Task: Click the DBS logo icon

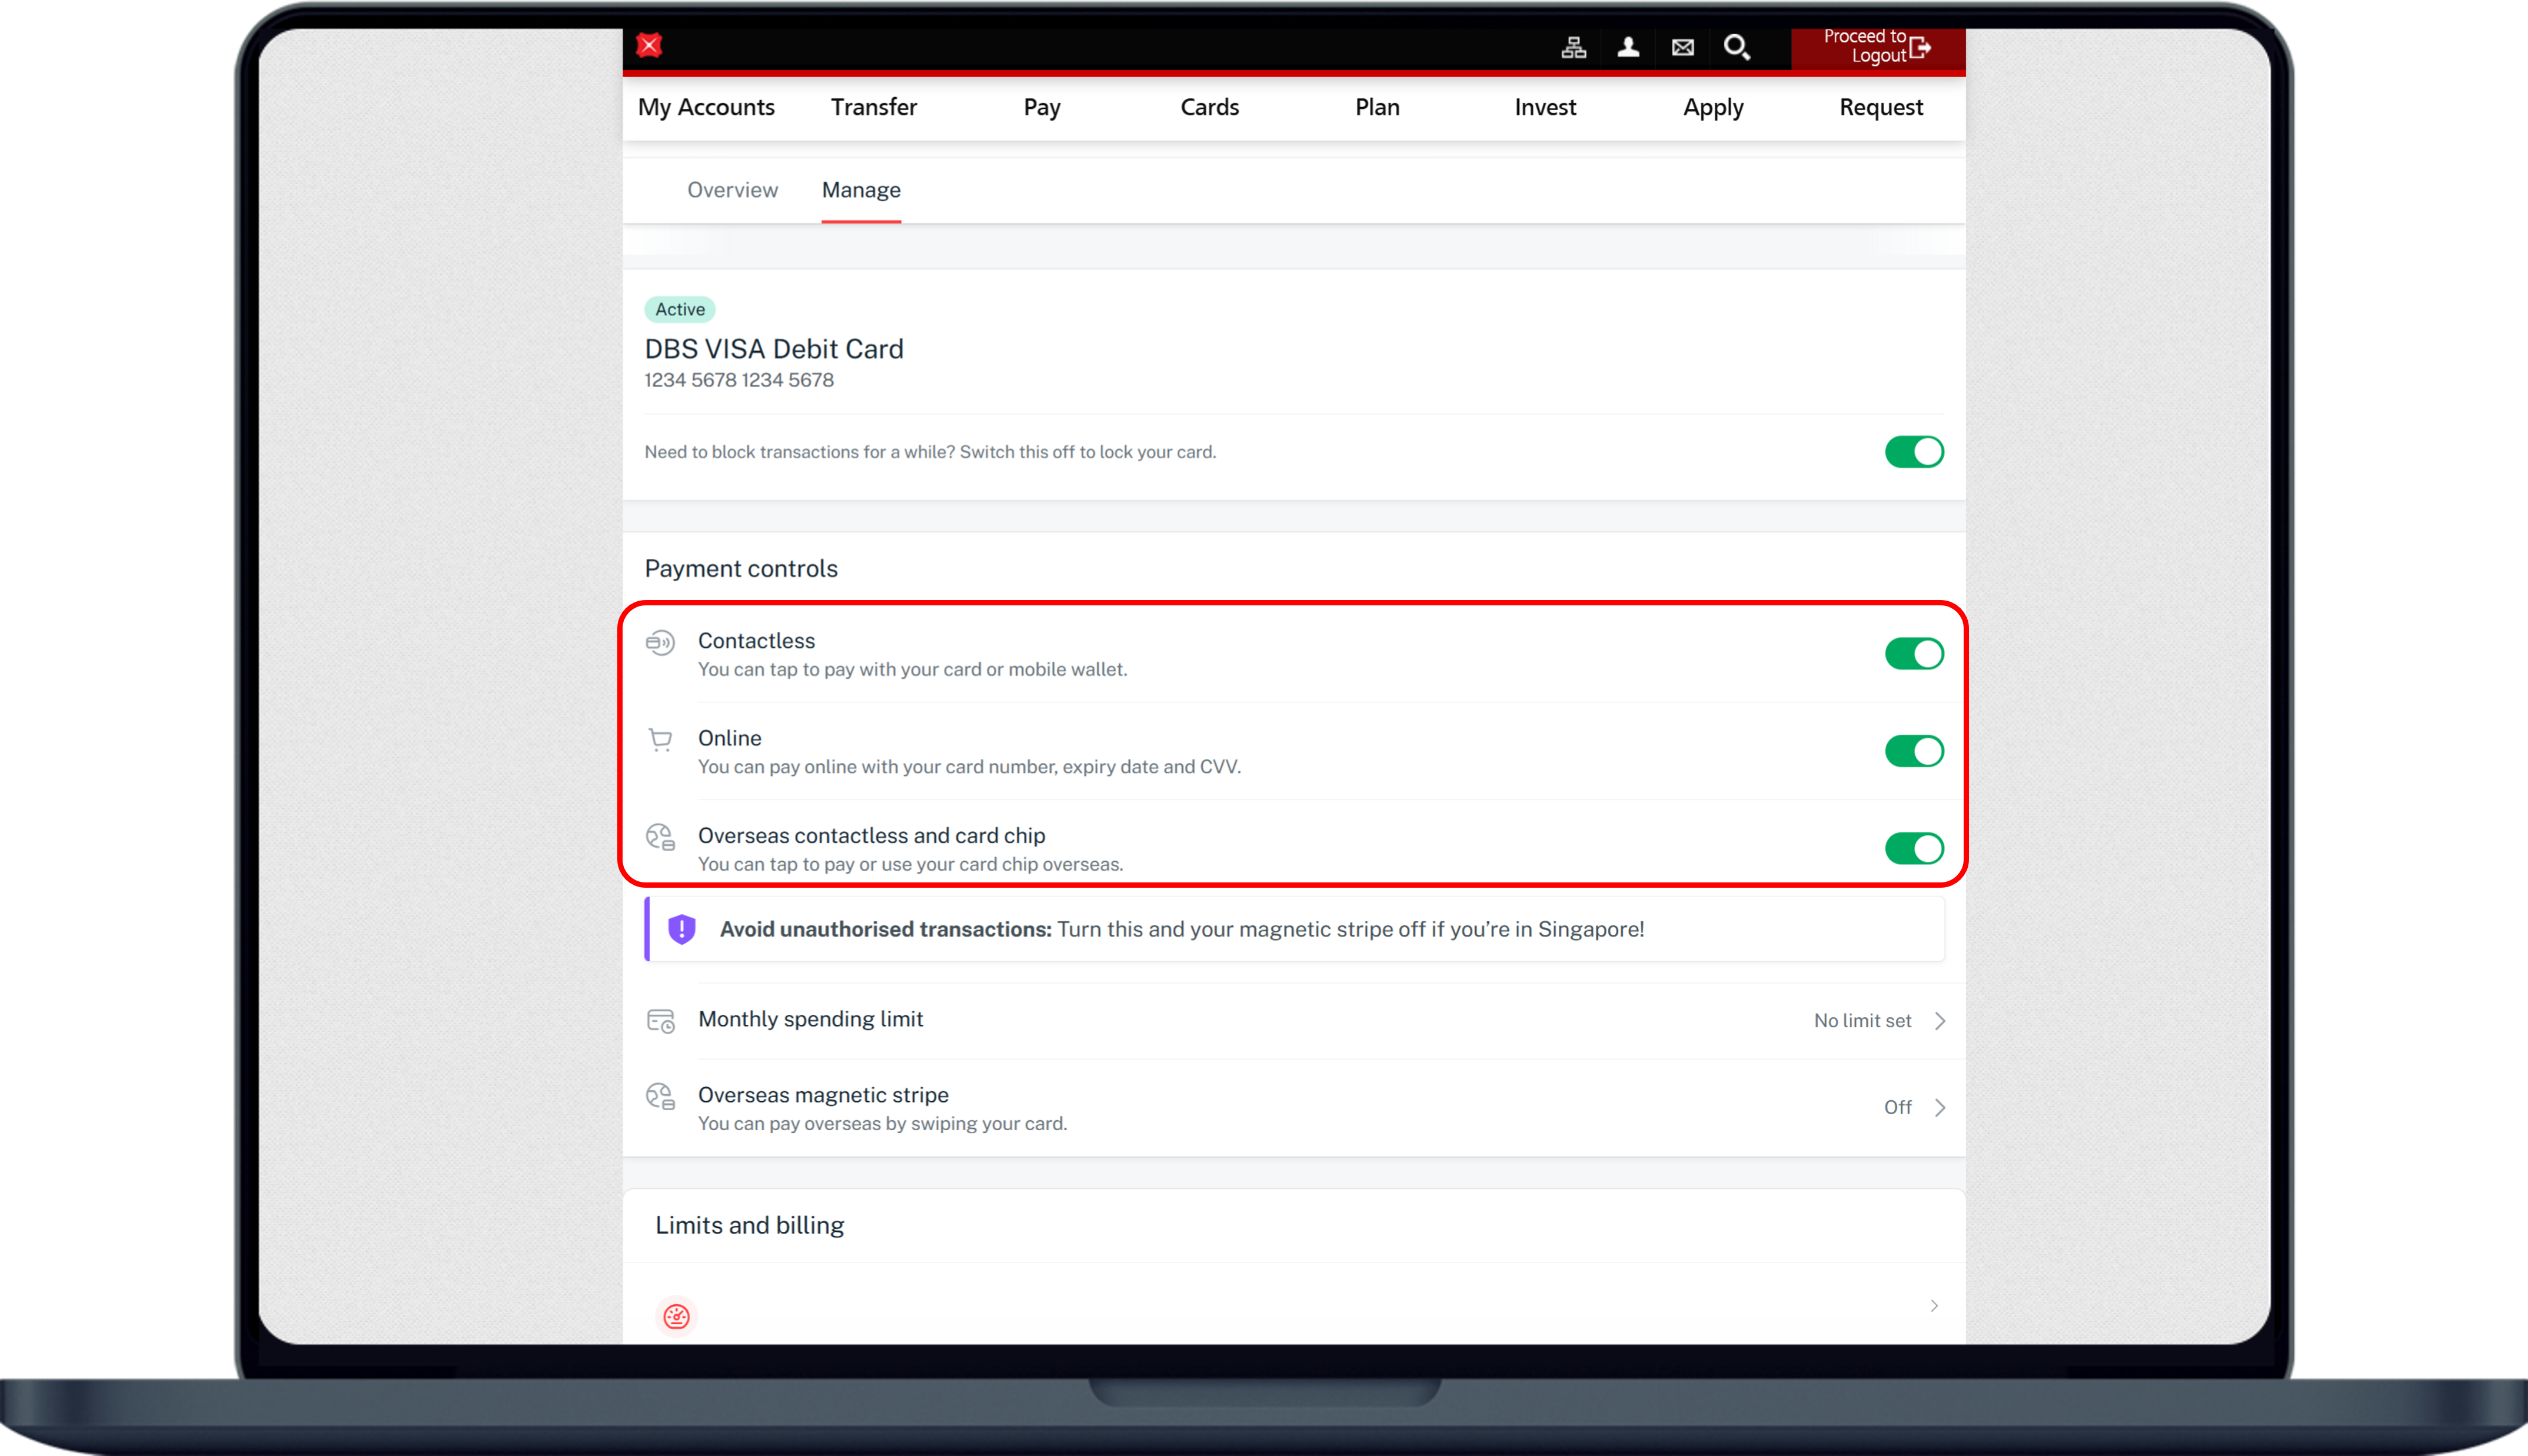Action: tap(649, 45)
